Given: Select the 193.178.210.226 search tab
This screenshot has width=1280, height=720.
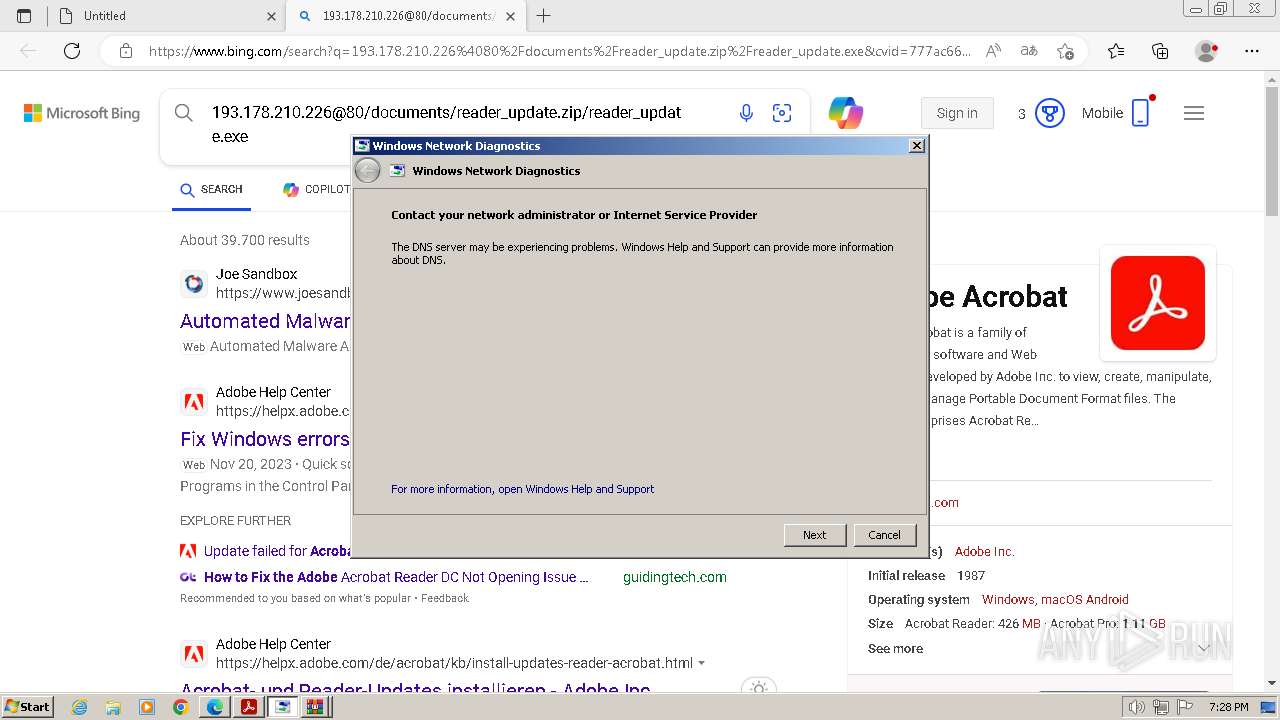Looking at the screenshot, I should click(406, 16).
